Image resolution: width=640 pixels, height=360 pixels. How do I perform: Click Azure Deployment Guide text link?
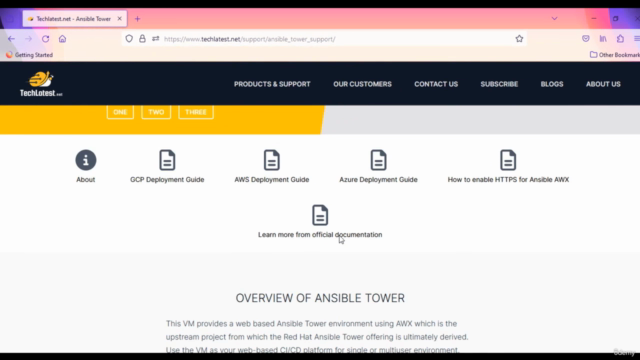[x=378, y=180]
